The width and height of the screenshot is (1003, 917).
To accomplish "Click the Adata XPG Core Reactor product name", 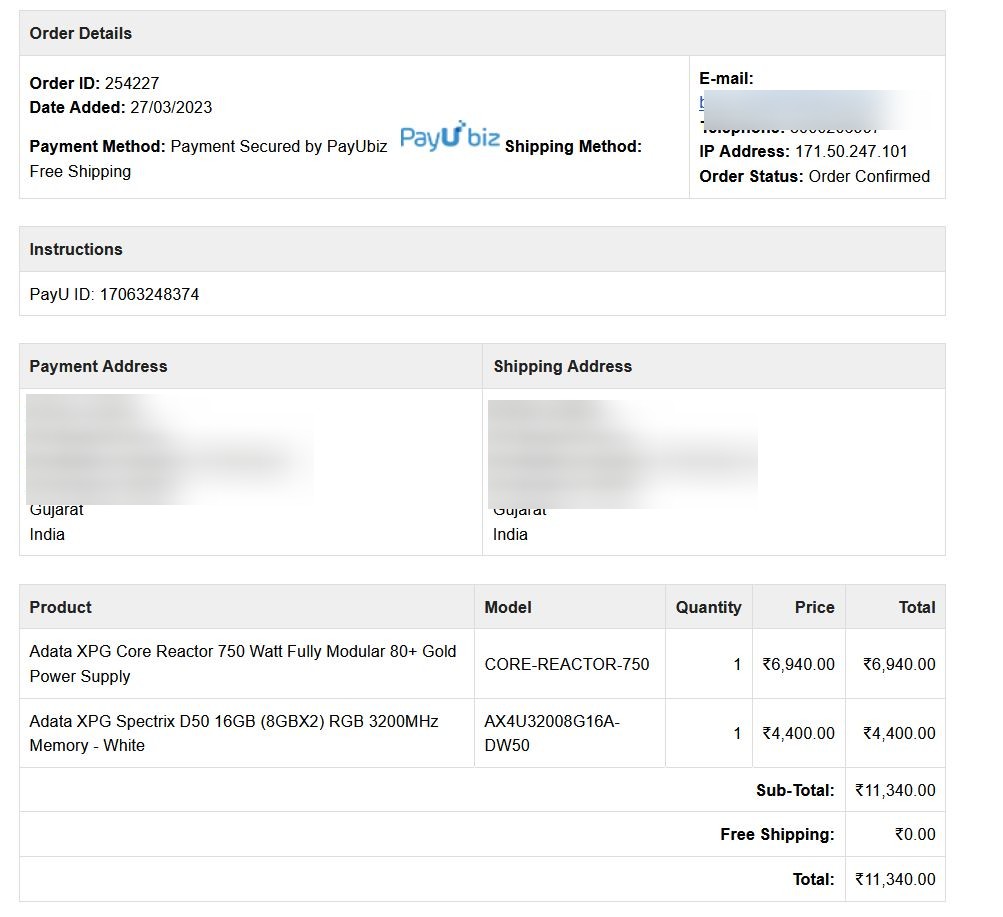I will [x=243, y=664].
